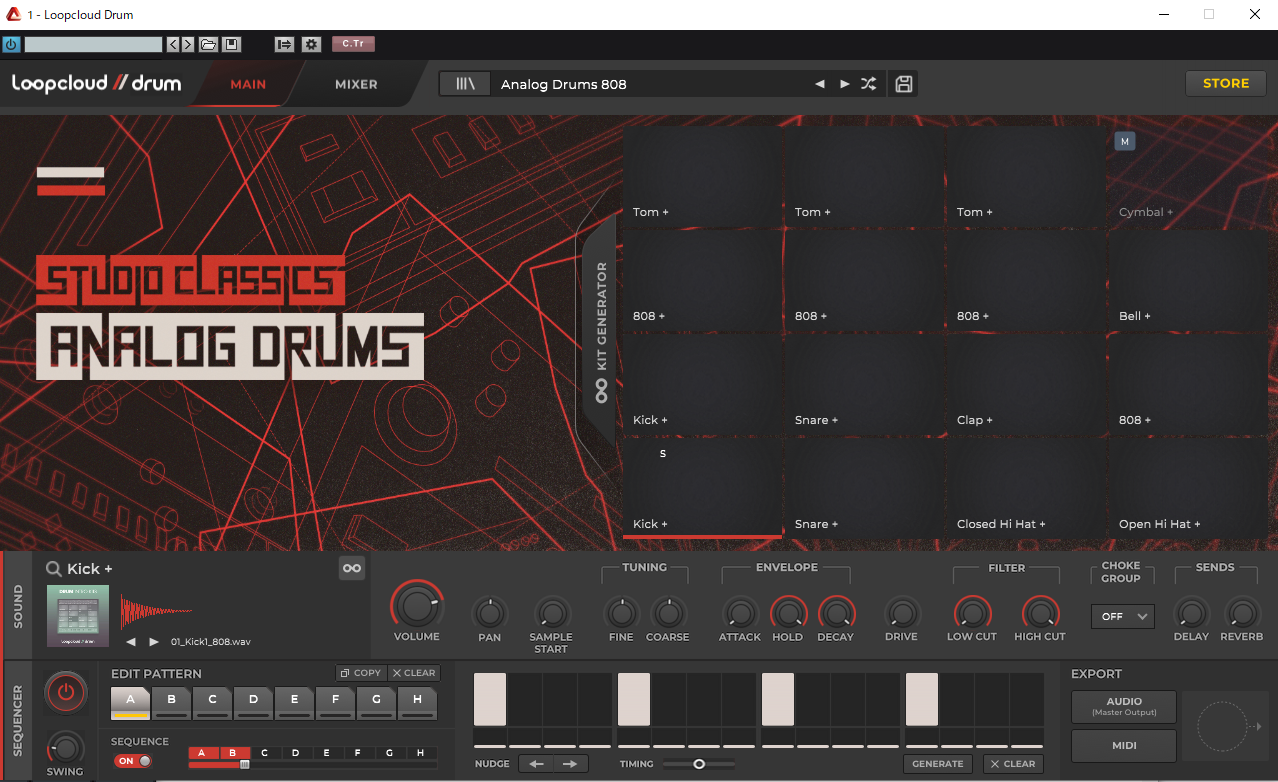1278x782 pixels.
Task: Click the search magnifier beside Kick +
Action: click(x=54, y=569)
